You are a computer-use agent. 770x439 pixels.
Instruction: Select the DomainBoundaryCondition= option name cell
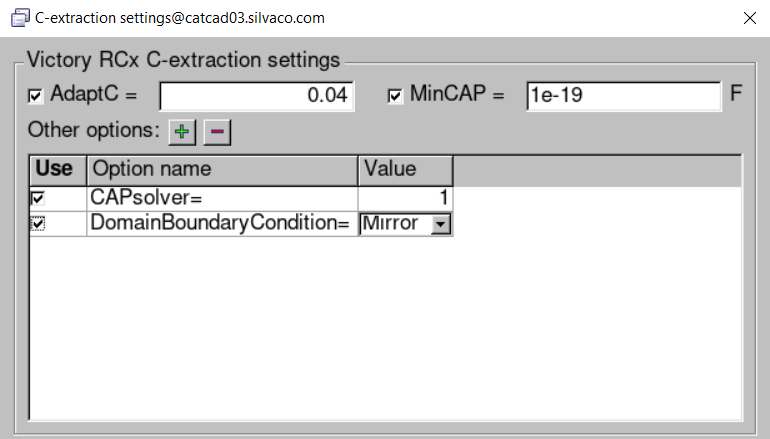coord(222,224)
